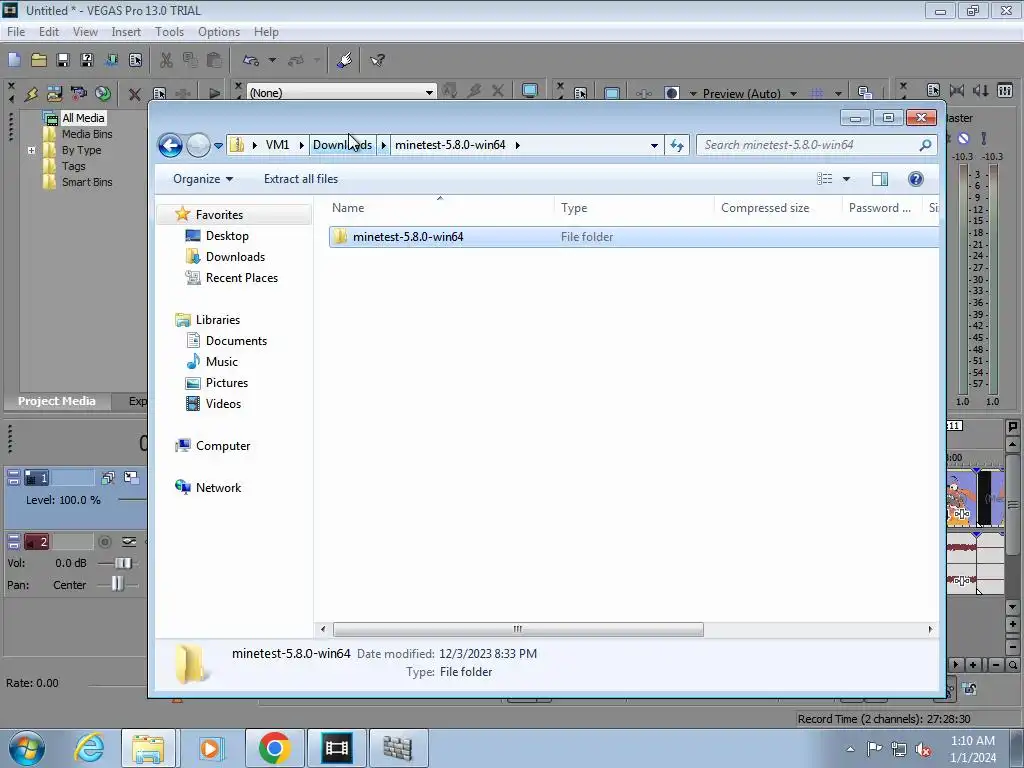Click the Downloads breadcrumb in address bar

pos(342,145)
